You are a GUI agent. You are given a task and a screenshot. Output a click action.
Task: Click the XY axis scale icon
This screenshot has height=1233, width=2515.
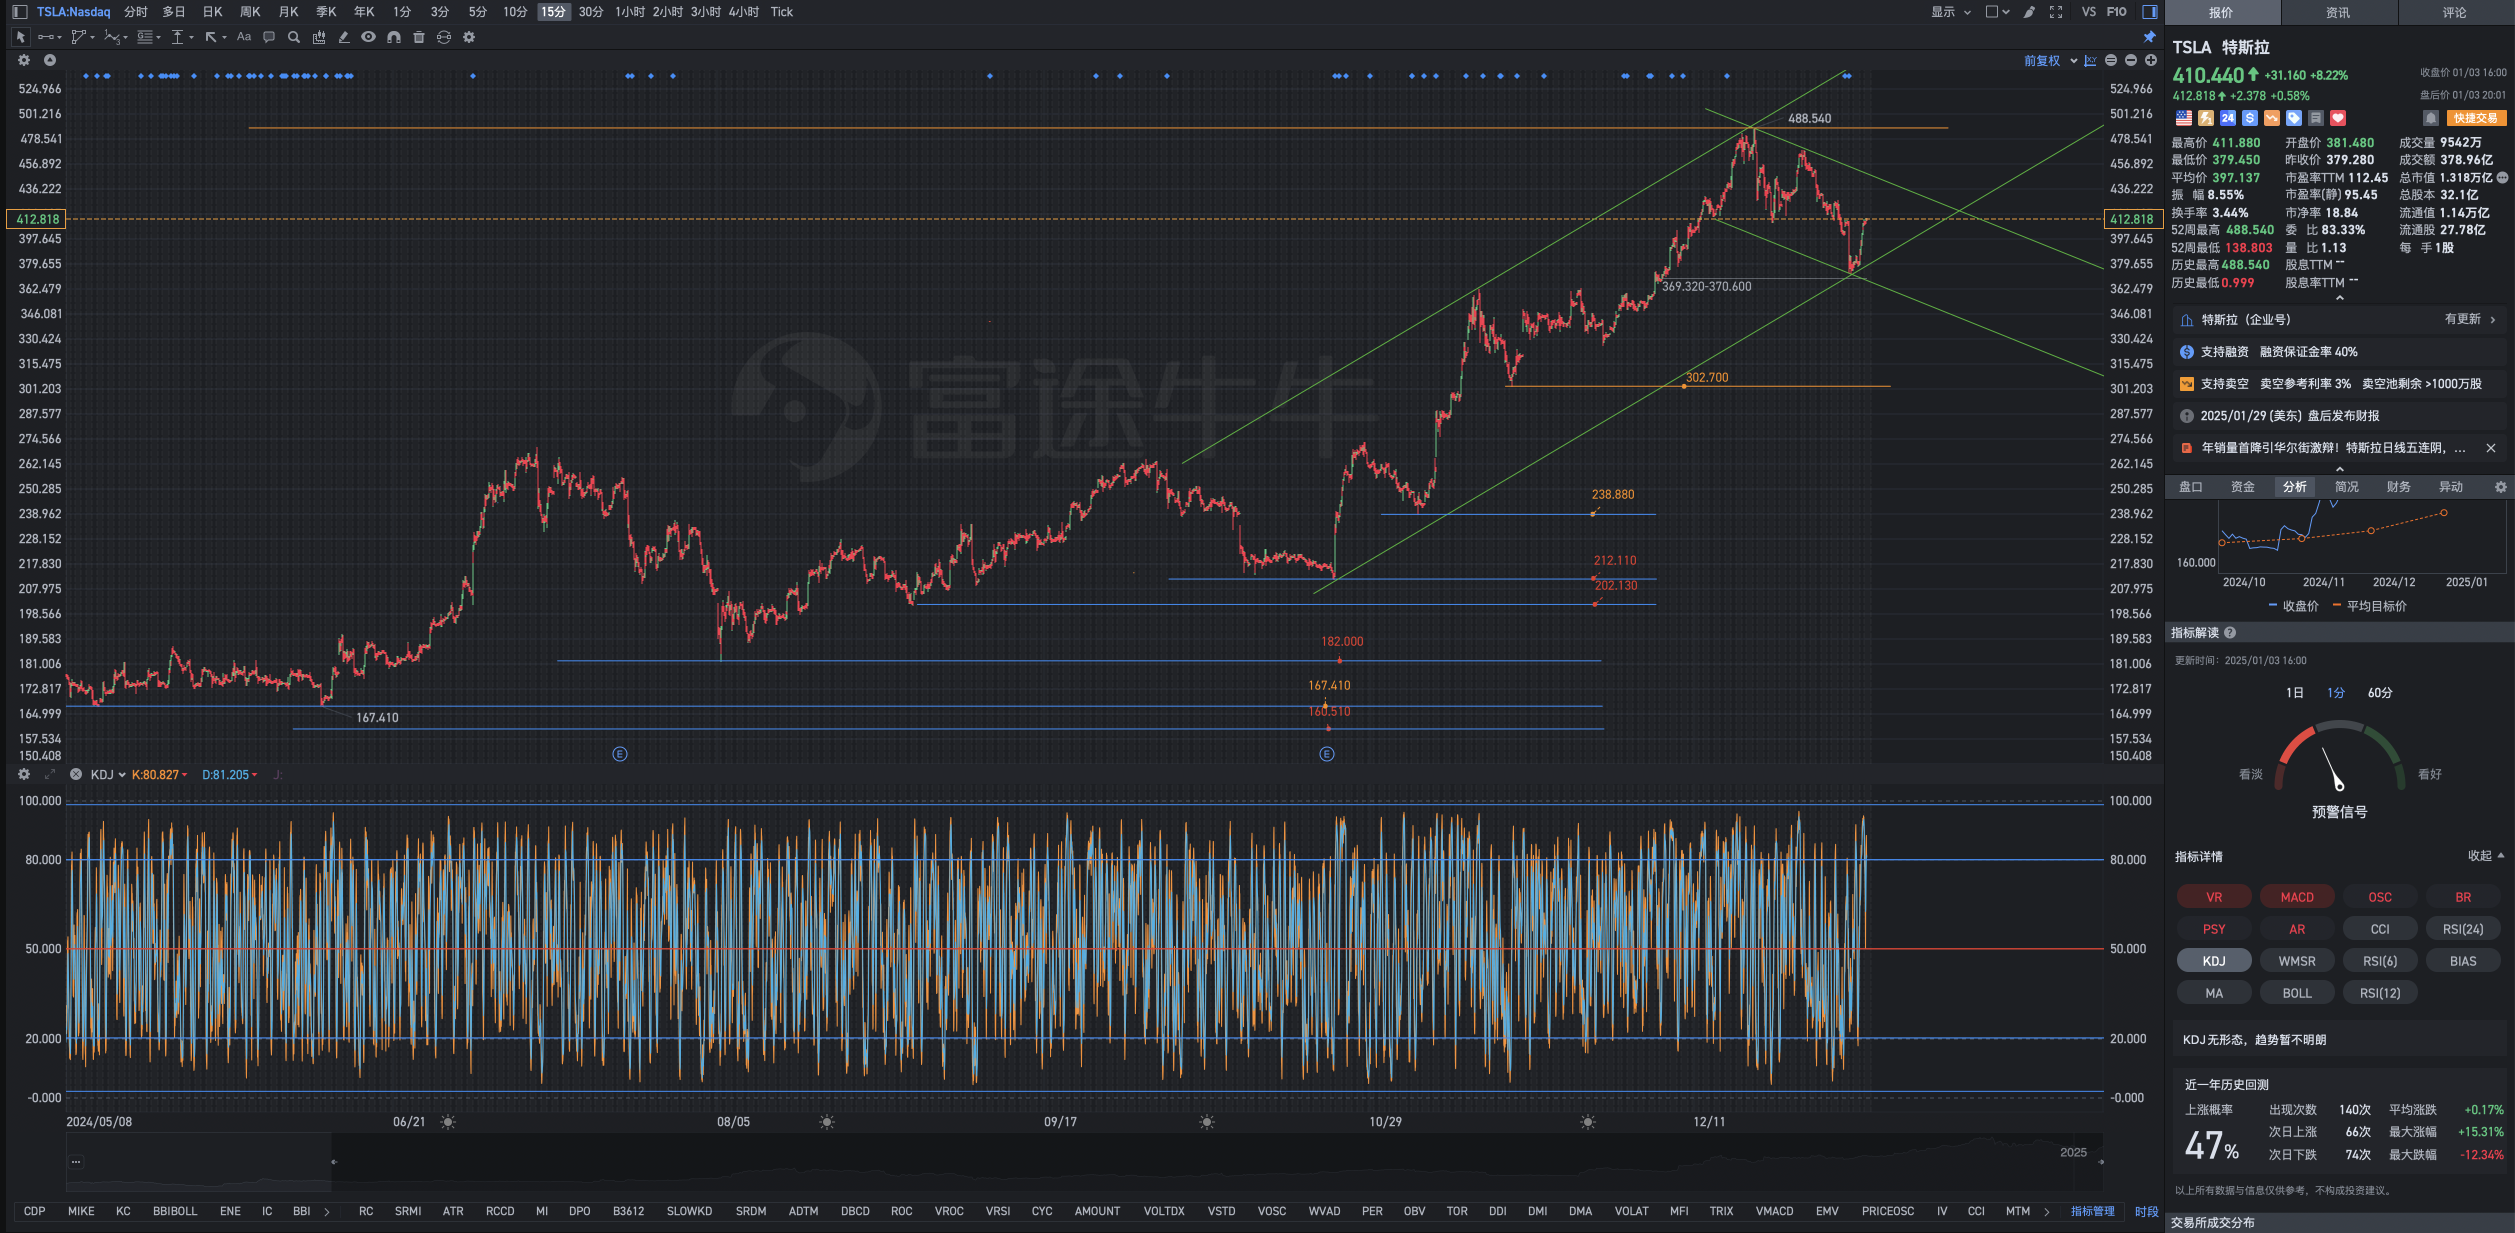coord(2090,61)
